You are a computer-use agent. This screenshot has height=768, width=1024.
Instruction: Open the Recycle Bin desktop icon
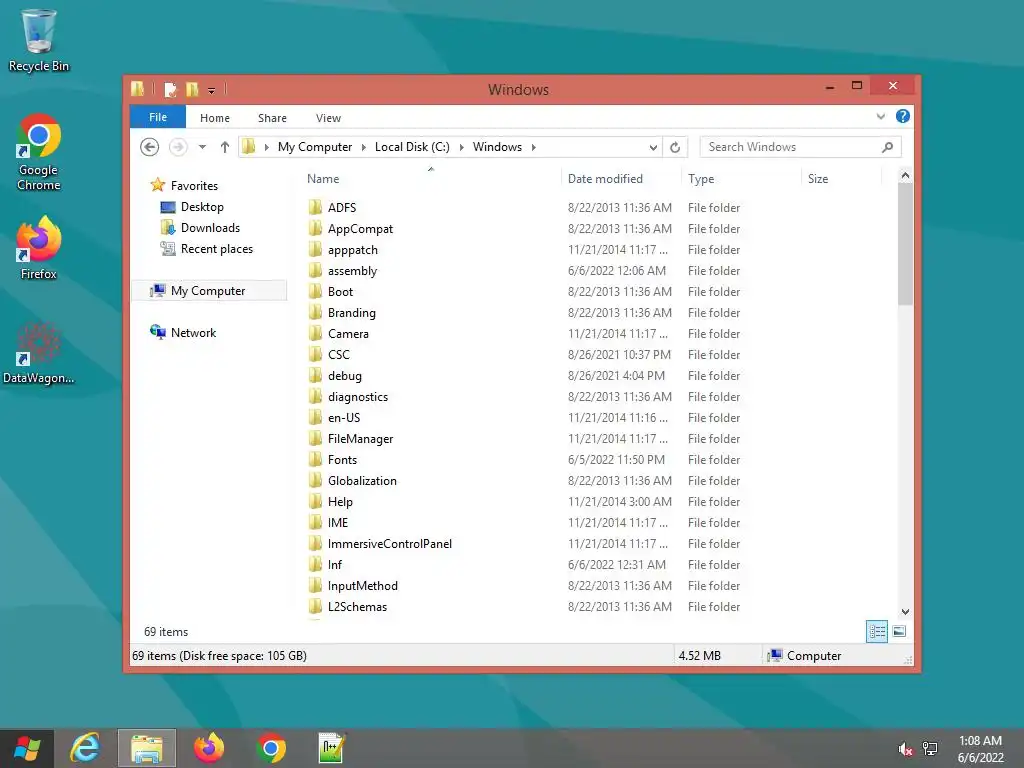click(39, 40)
